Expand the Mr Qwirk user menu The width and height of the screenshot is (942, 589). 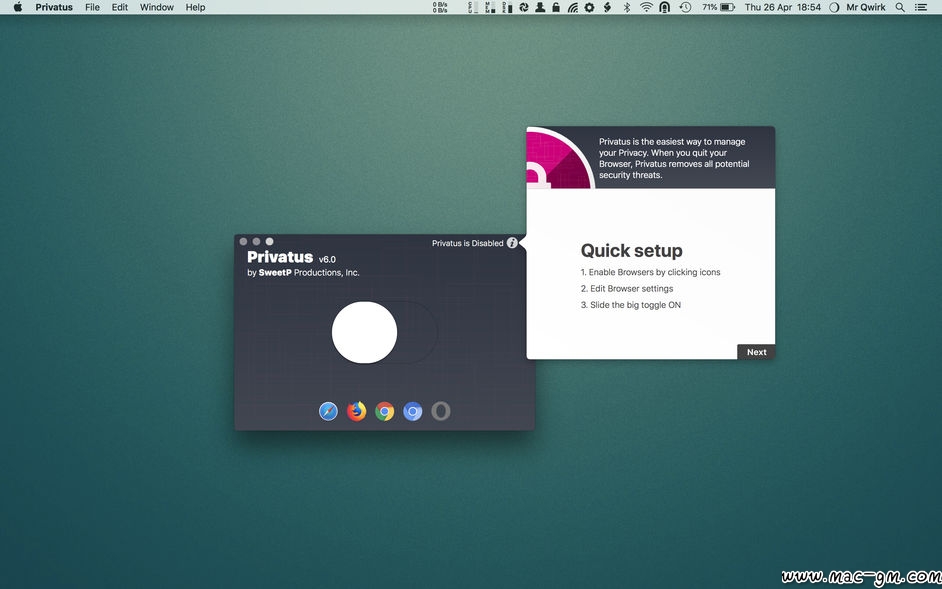click(x=866, y=7)
